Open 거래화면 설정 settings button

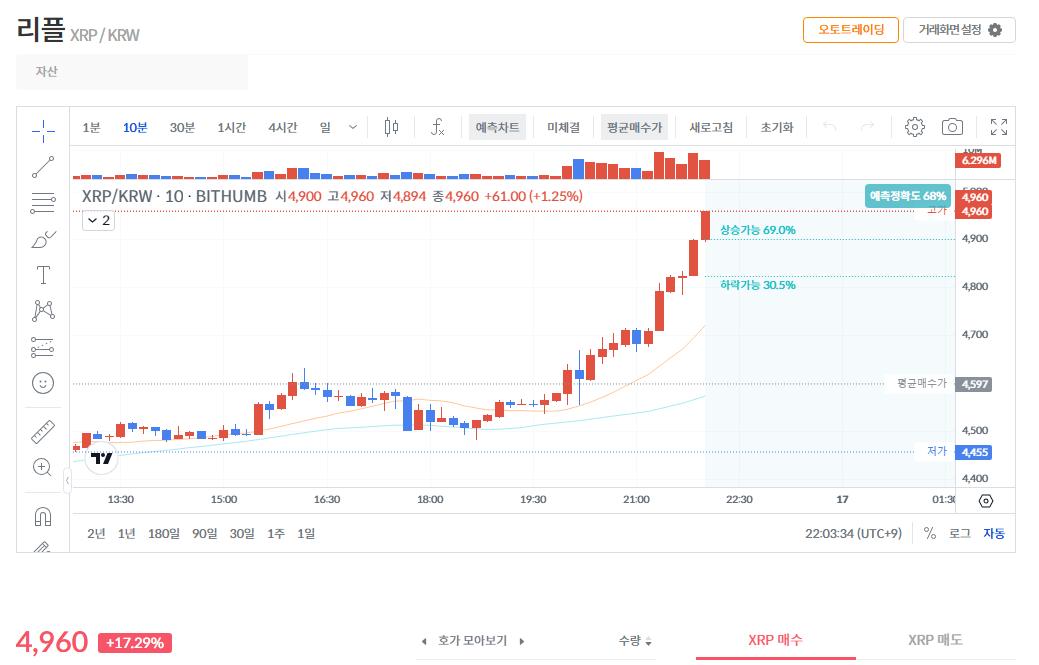[x=959, y=30]
